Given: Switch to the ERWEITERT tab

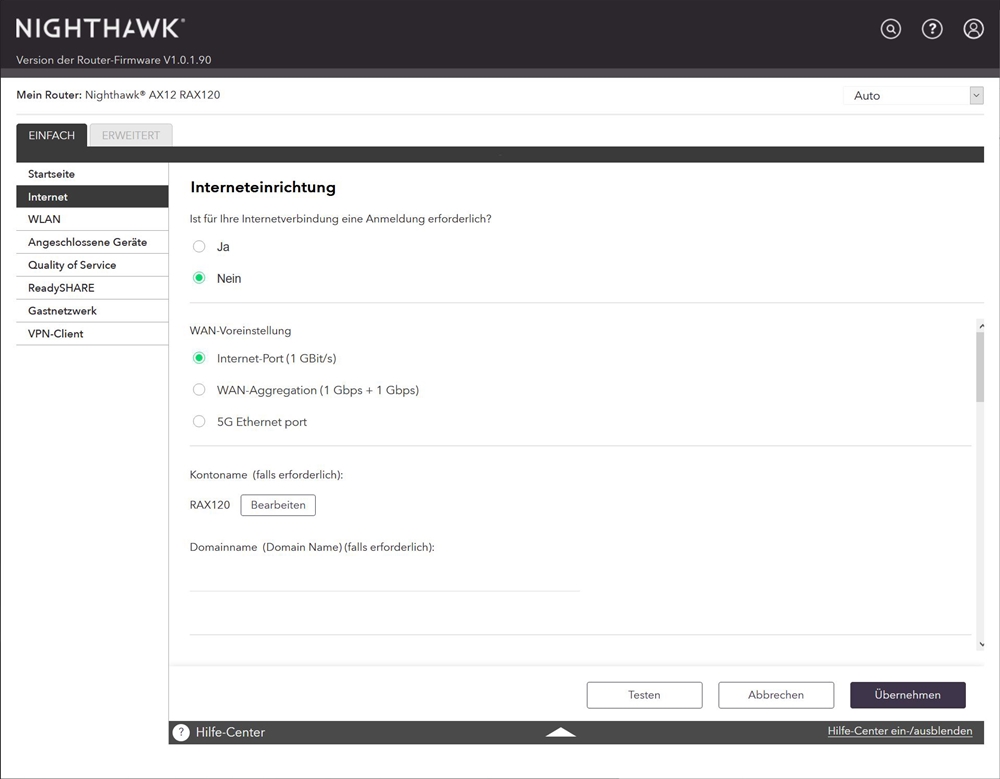Looking at the screenshot, I should [x=131, y=135].
